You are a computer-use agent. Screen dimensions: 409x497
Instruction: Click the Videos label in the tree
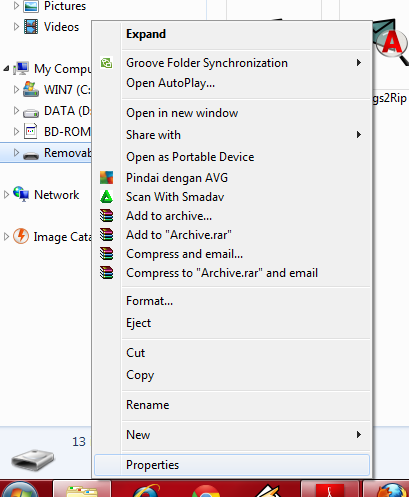point(61,27)
